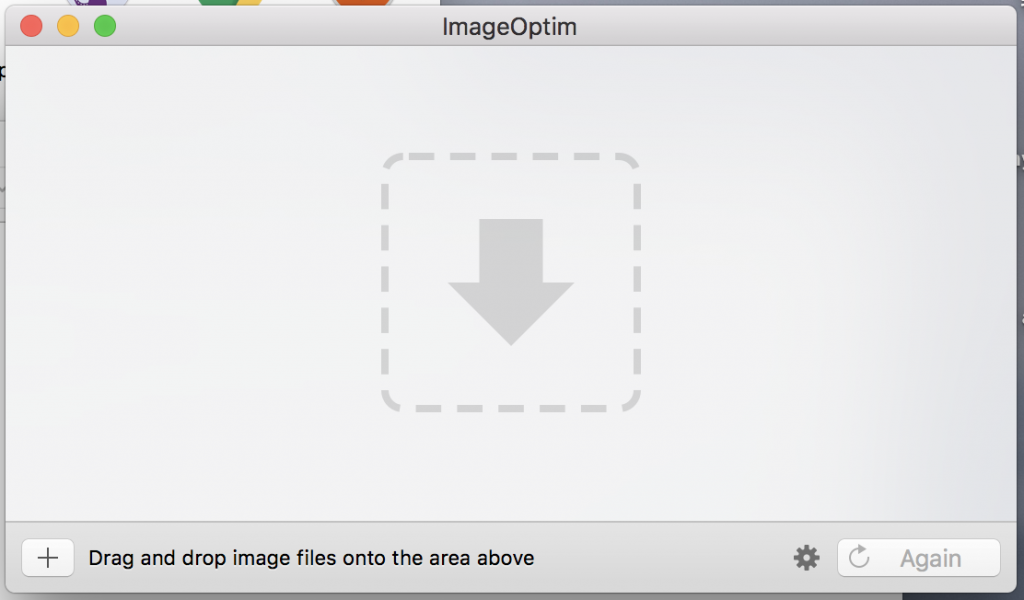
Task: Click the dark background window at the top right
Action: pyautogui.click(x=731, y=2)
